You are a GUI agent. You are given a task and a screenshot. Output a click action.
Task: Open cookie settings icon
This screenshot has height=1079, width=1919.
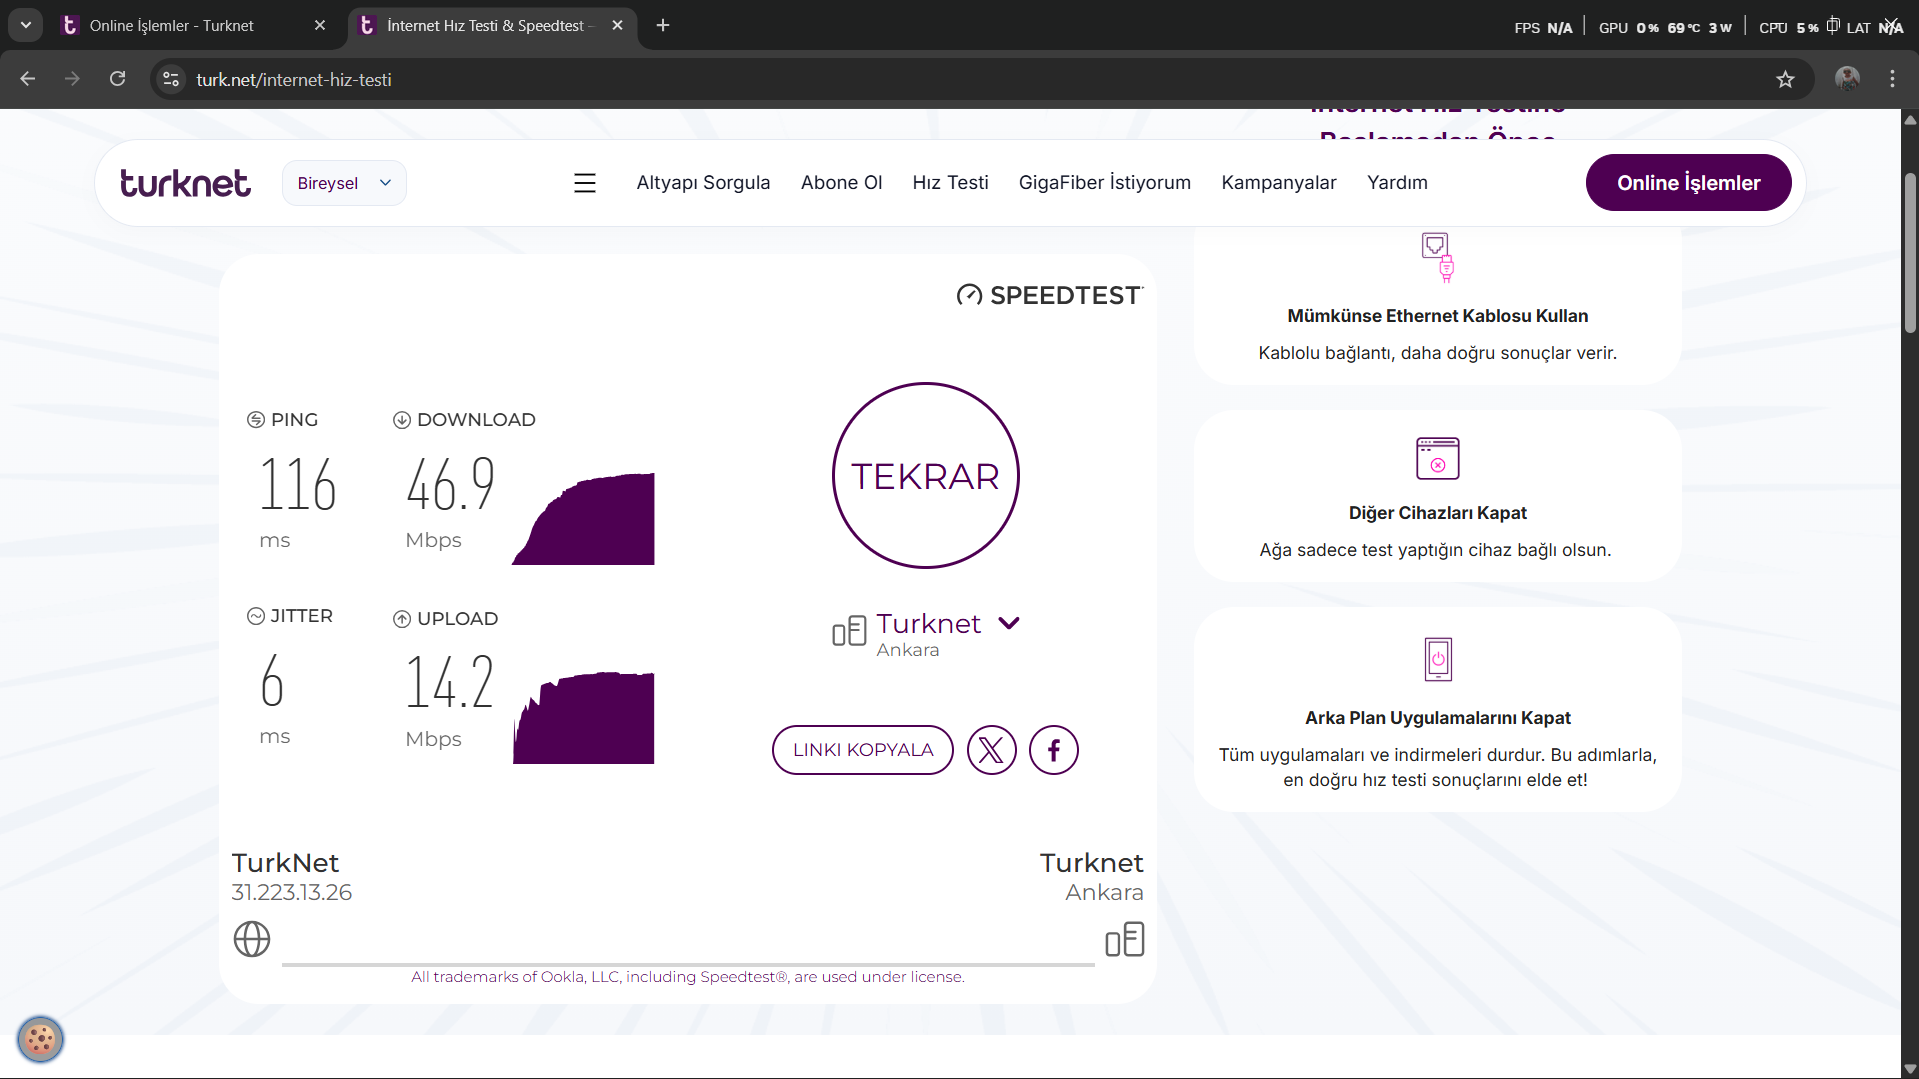(x=40, y=1040)
